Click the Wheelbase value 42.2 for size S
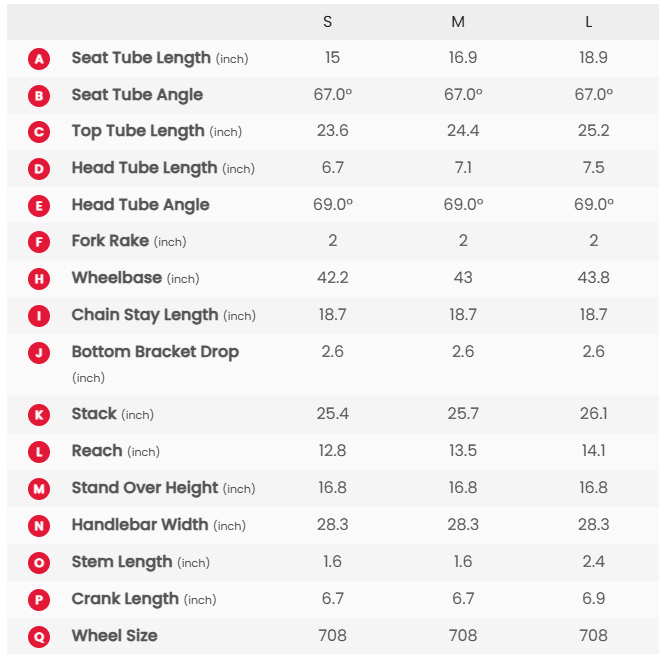The image size is (667, 658). click(x=332, y=278)
